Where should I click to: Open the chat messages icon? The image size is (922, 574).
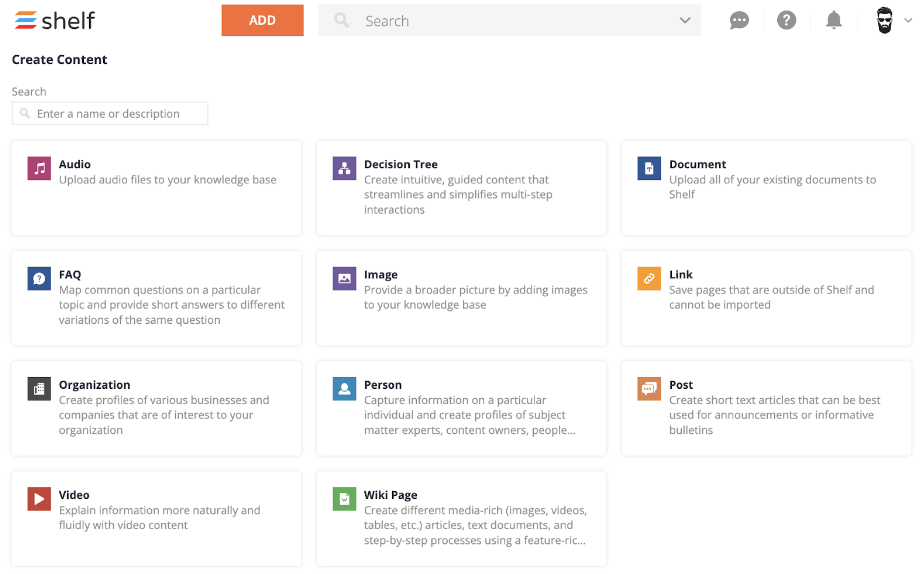[739, 21]
